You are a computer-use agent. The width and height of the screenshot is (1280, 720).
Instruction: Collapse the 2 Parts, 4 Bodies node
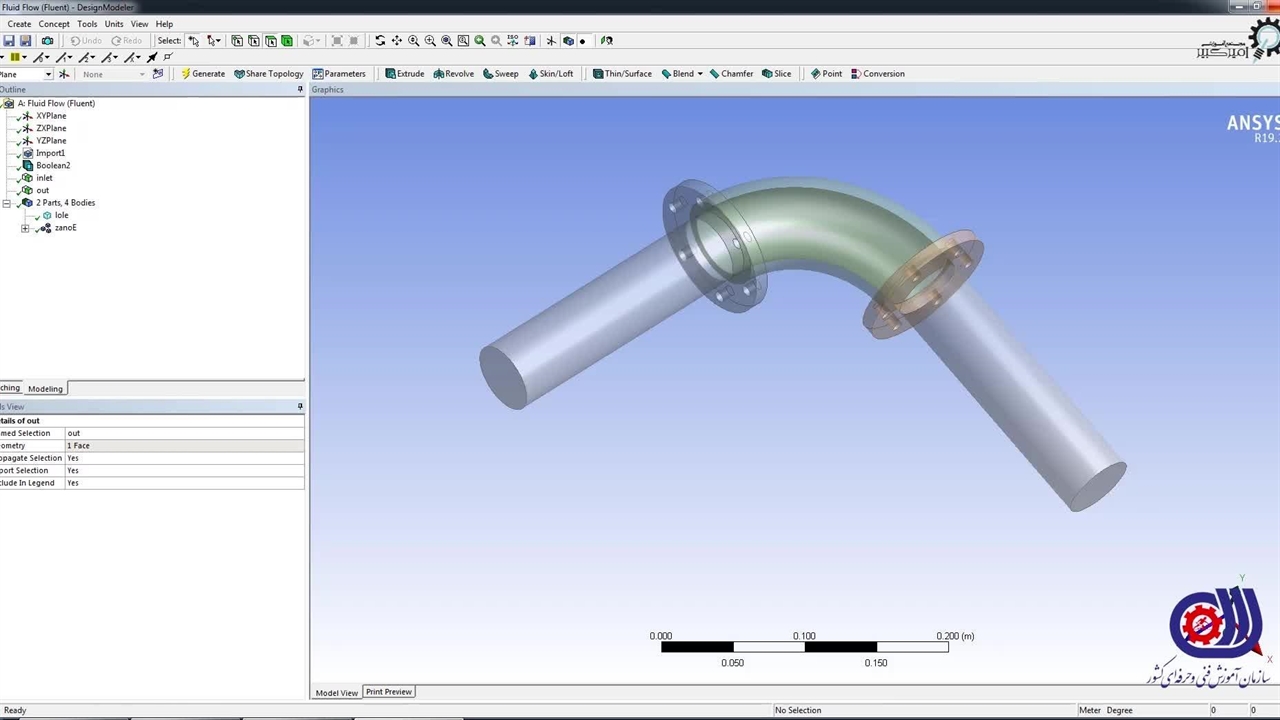tap(7, 203)
